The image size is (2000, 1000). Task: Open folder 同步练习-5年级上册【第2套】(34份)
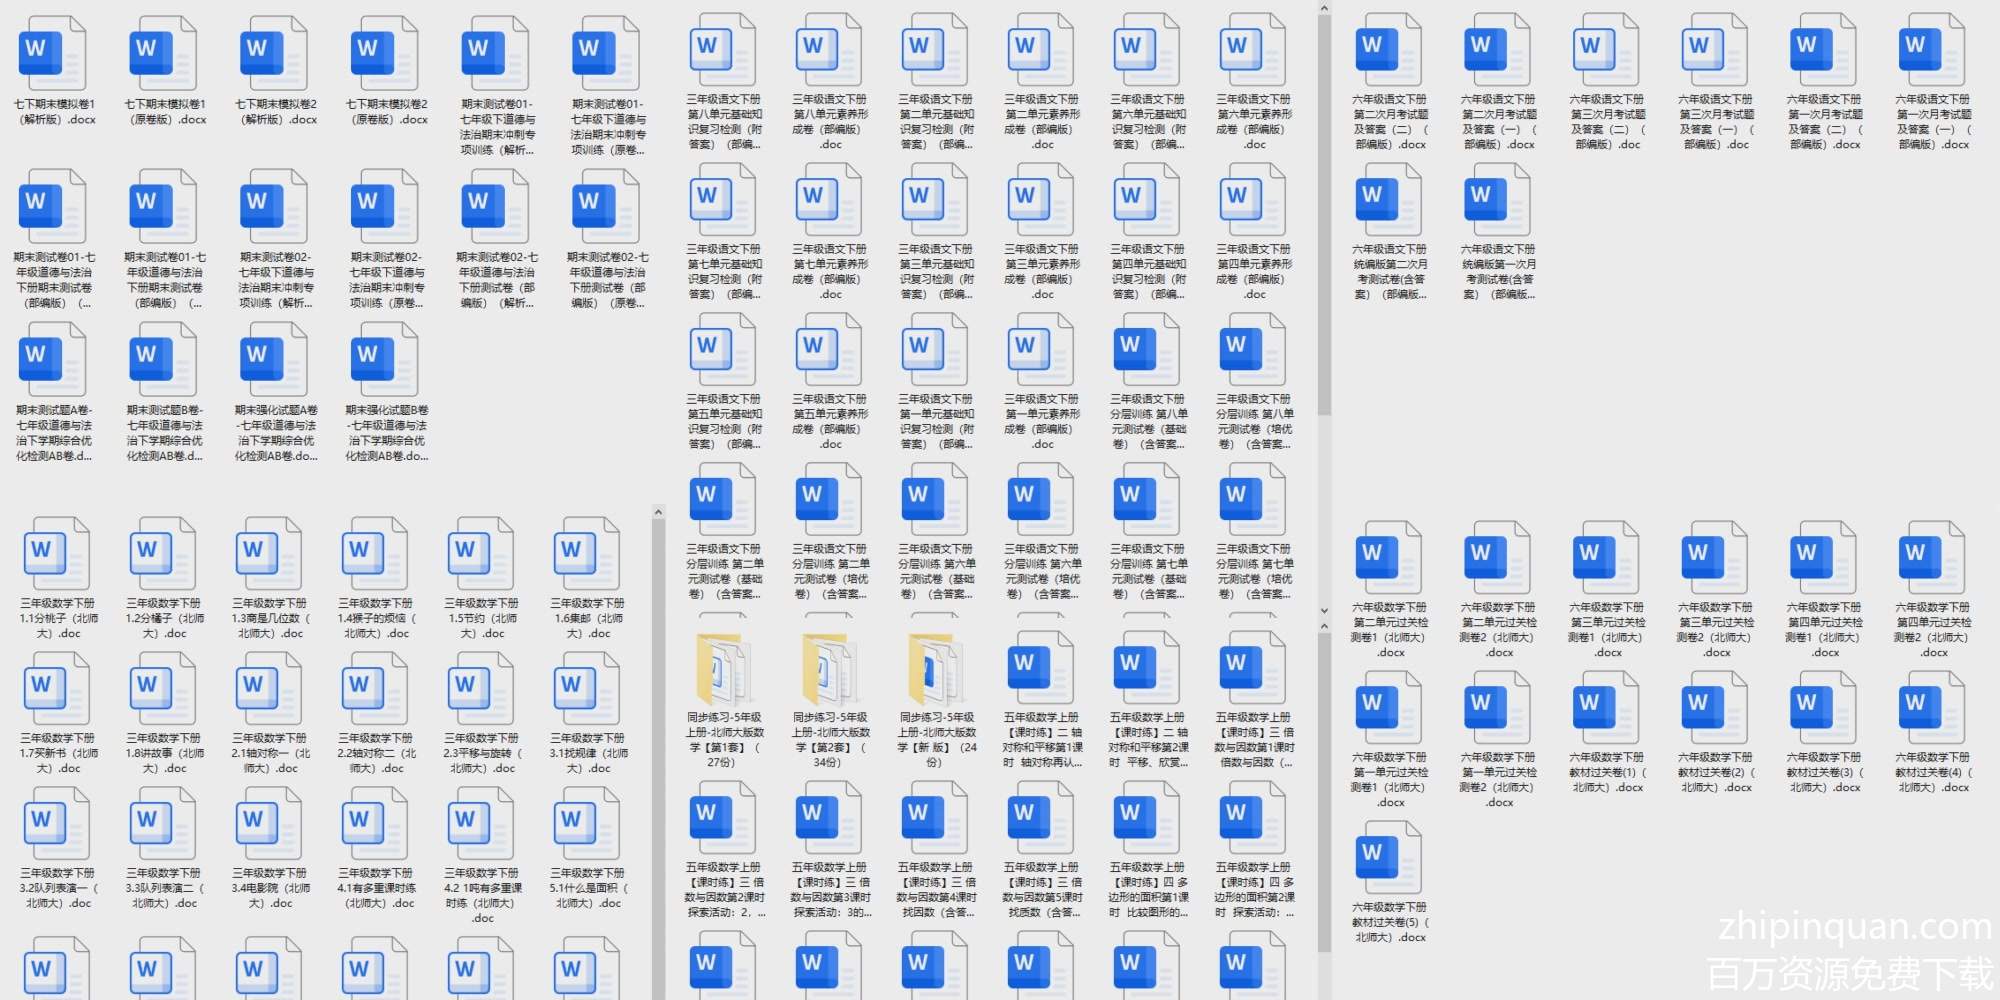[830, 670]
